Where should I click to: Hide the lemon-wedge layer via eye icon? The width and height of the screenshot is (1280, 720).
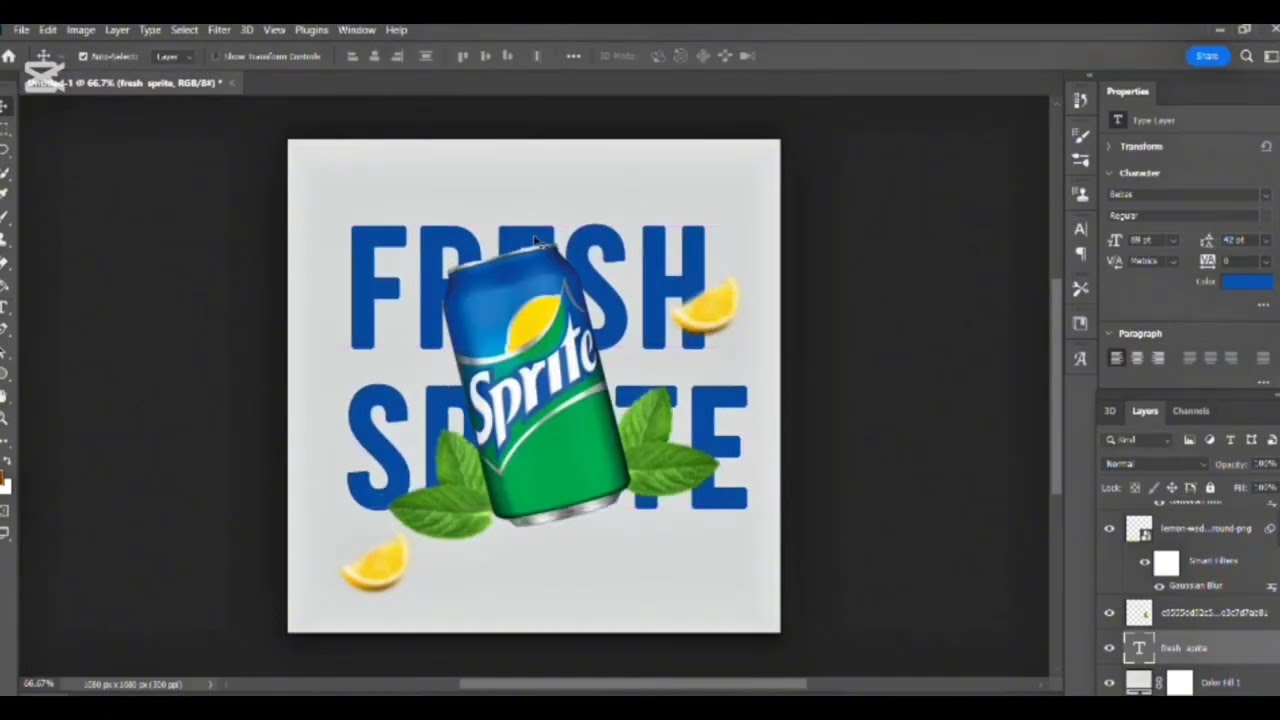[x=1109, y=529]
